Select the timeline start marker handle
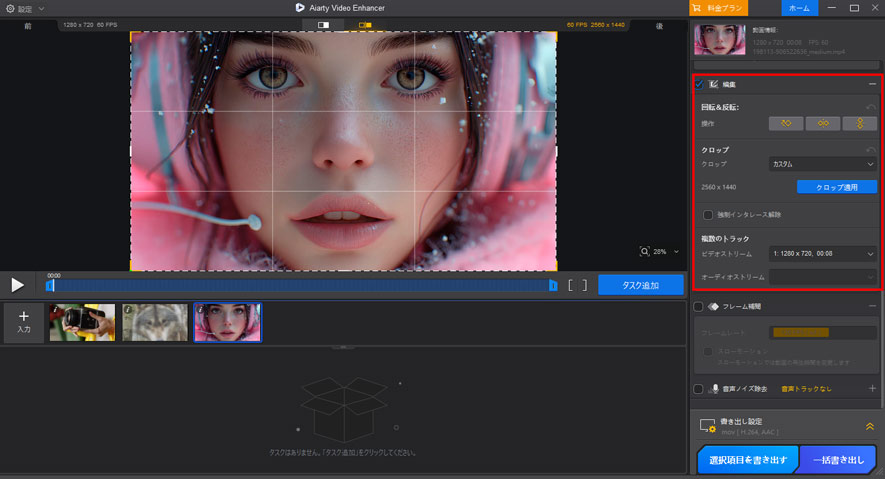 [50, 286]
